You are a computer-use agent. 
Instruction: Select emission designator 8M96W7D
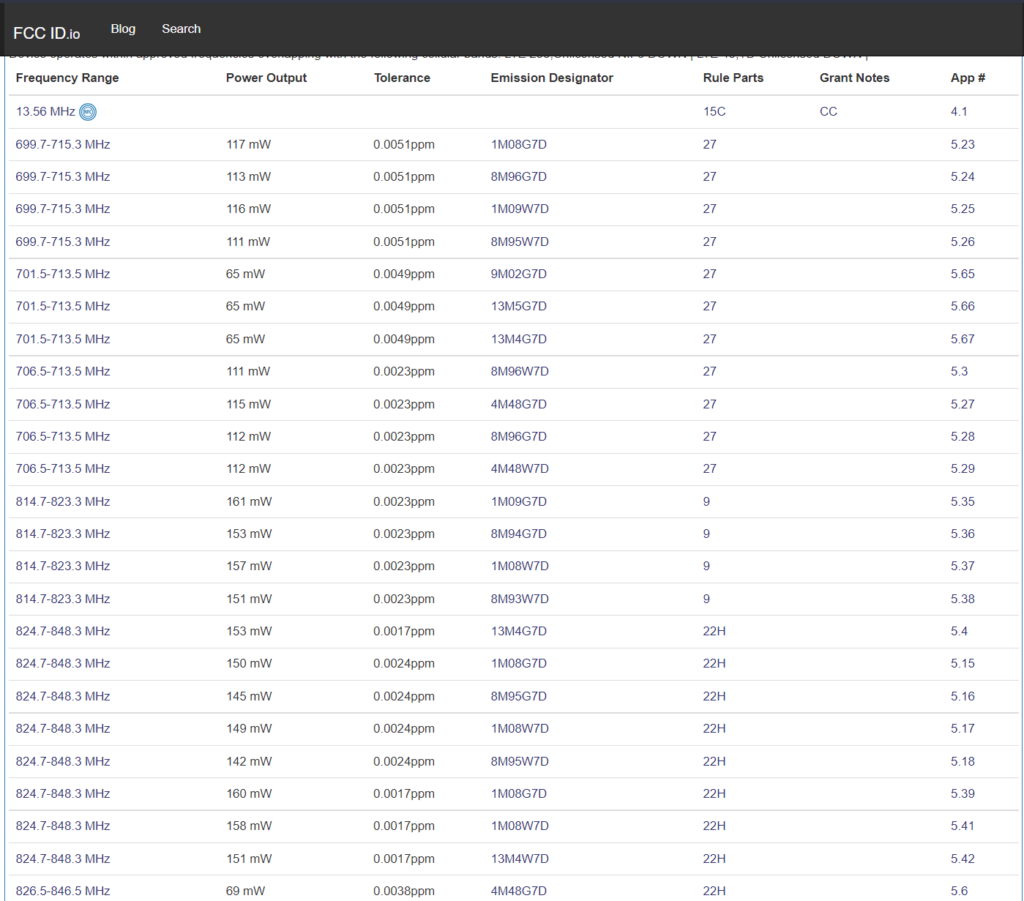(x=519, y=371)
